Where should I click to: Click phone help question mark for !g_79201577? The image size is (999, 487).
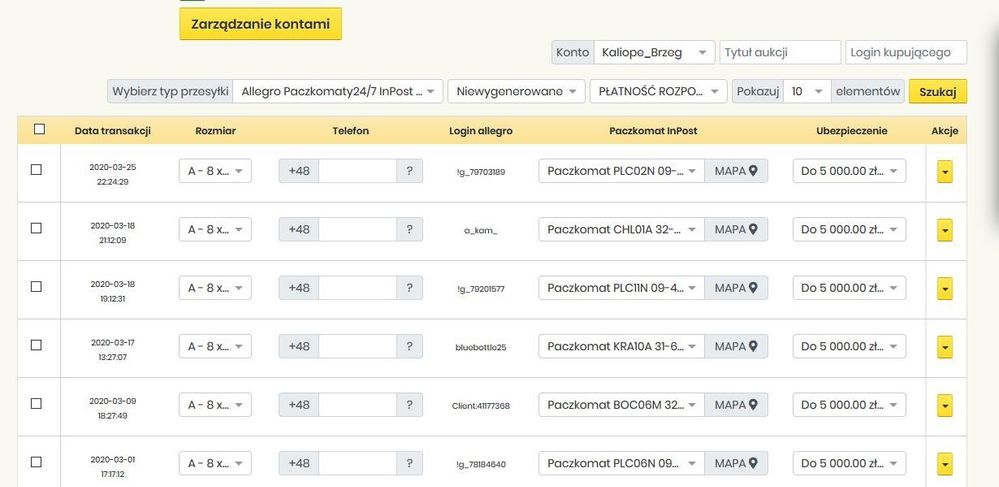(410, 288)
